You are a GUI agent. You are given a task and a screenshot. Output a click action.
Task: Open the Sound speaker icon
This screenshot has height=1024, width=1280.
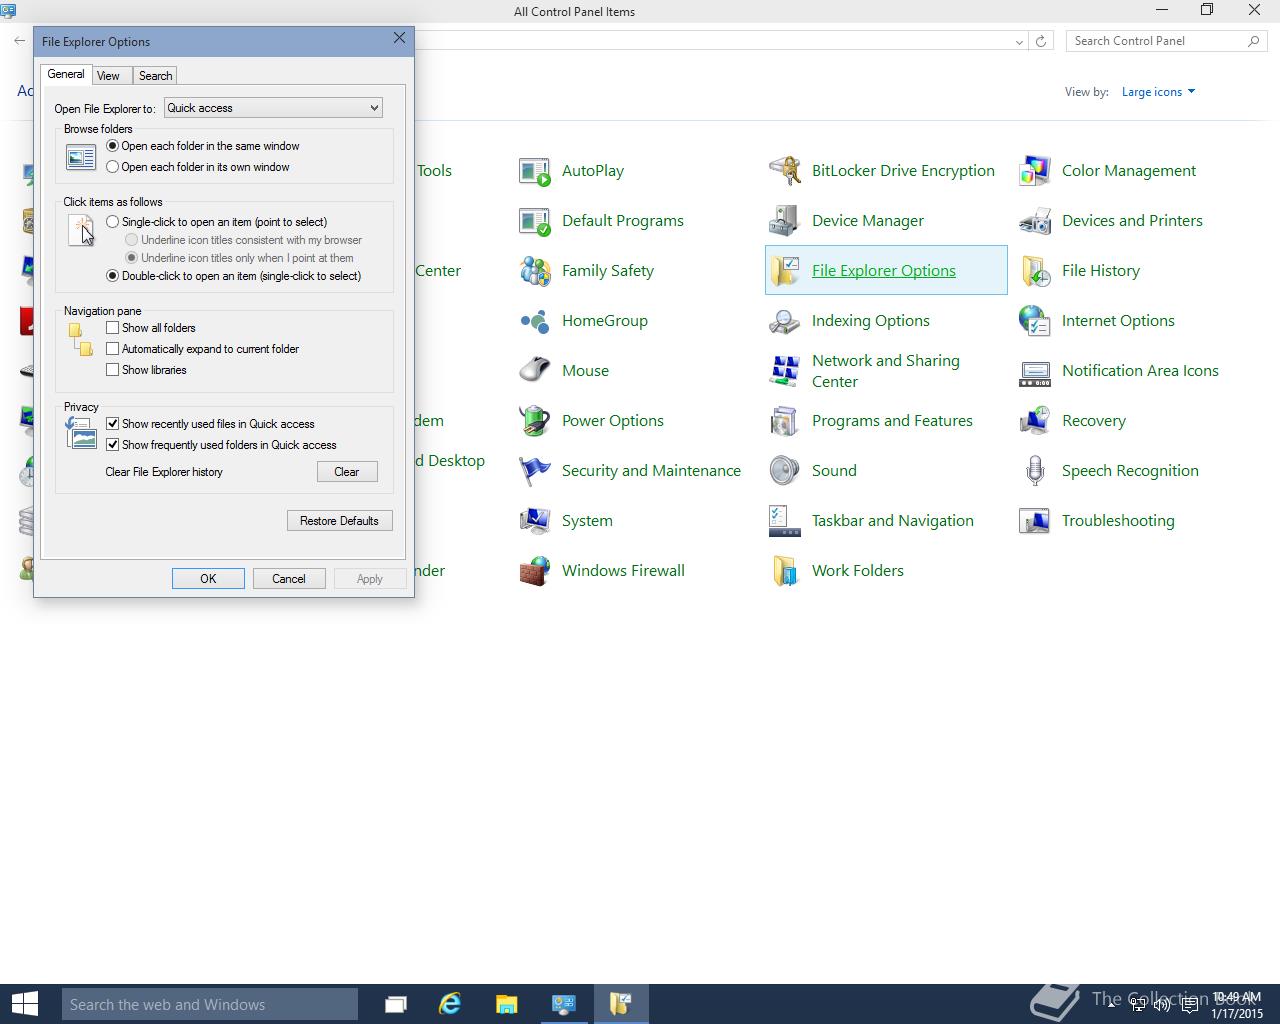pos(785,471)
